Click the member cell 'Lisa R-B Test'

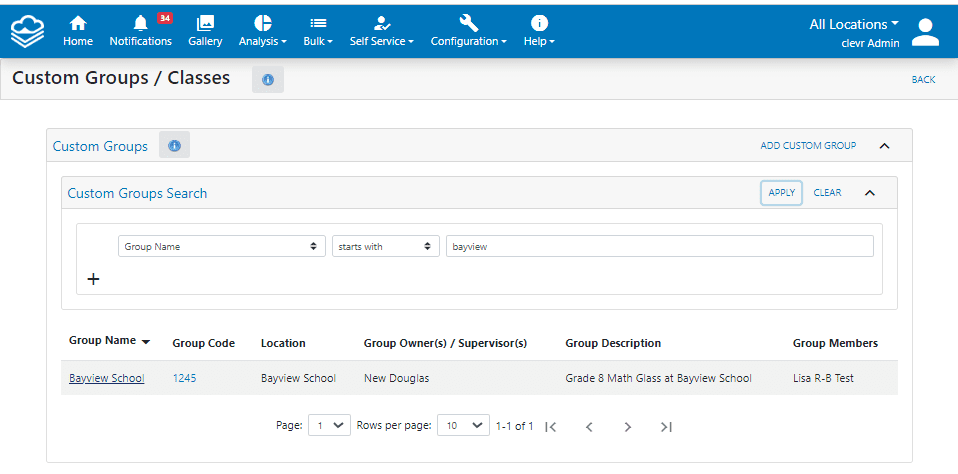click(823, 378)
